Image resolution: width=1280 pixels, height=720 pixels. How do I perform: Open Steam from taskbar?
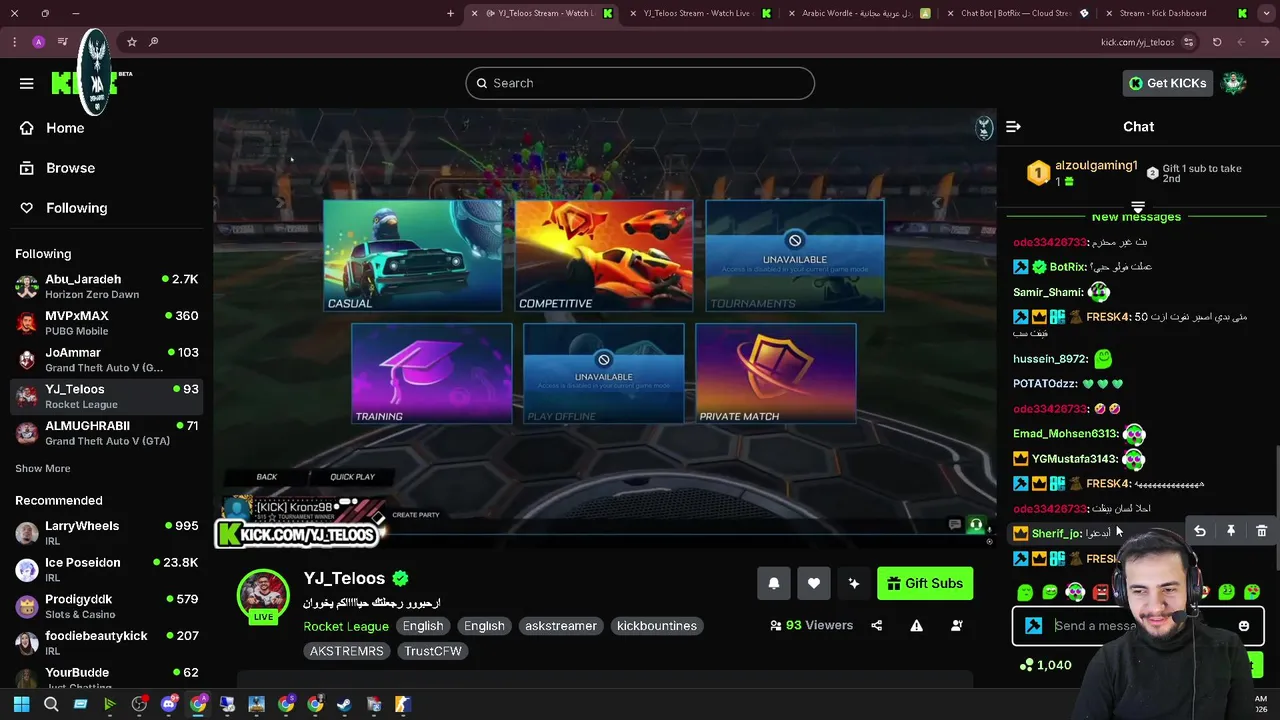(x=344, y=704)
